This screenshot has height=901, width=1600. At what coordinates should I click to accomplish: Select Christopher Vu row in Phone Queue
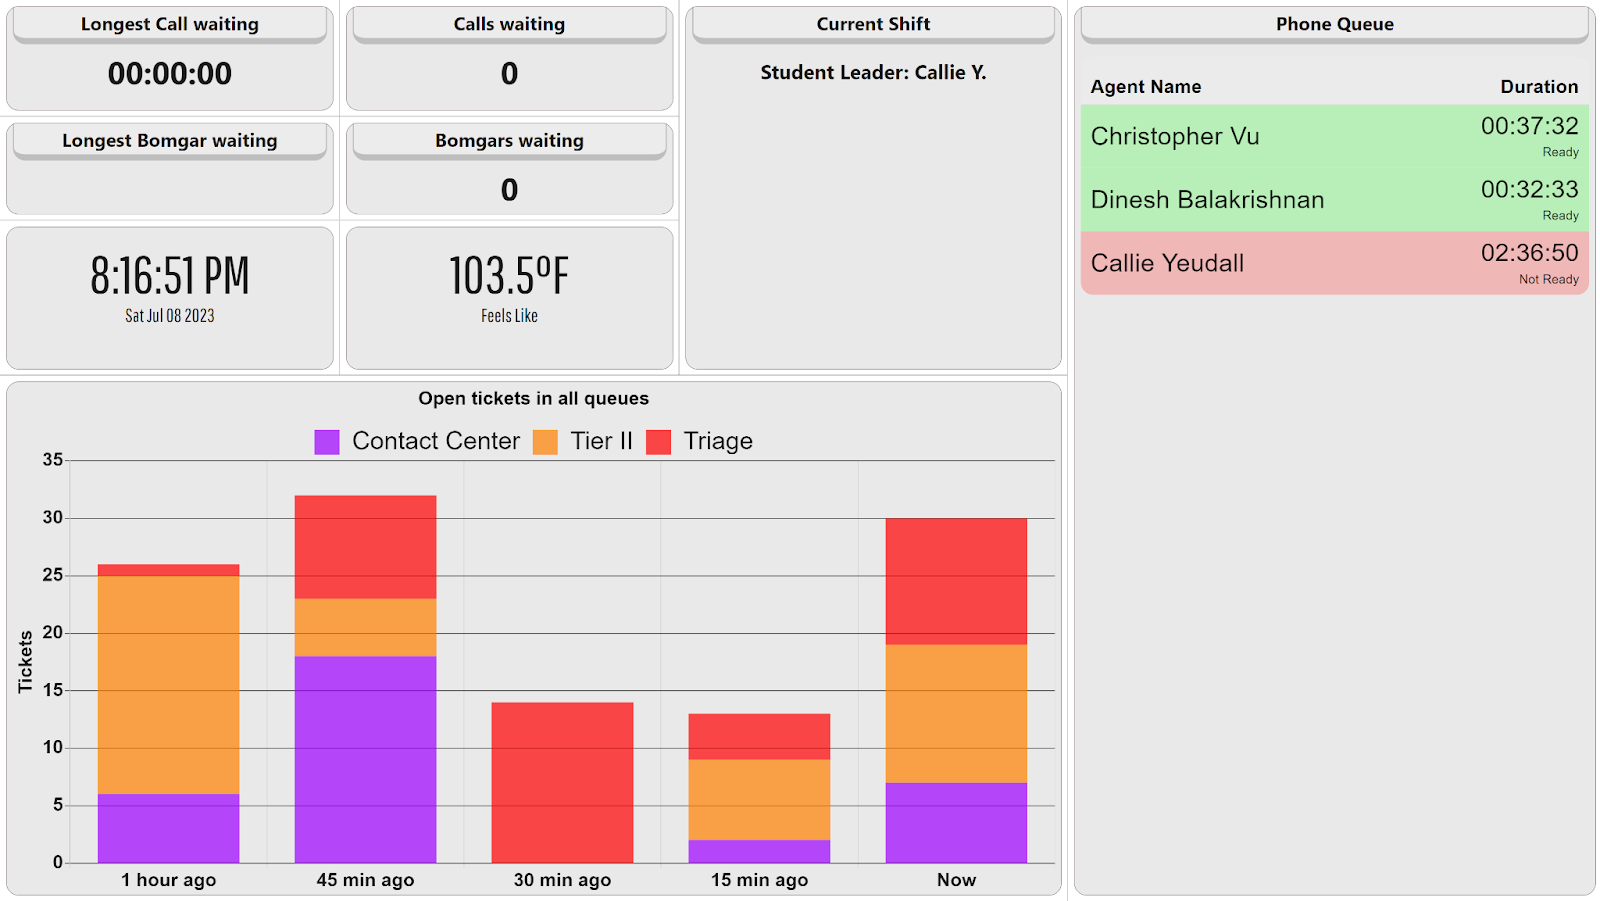(x=1334, y=137)
